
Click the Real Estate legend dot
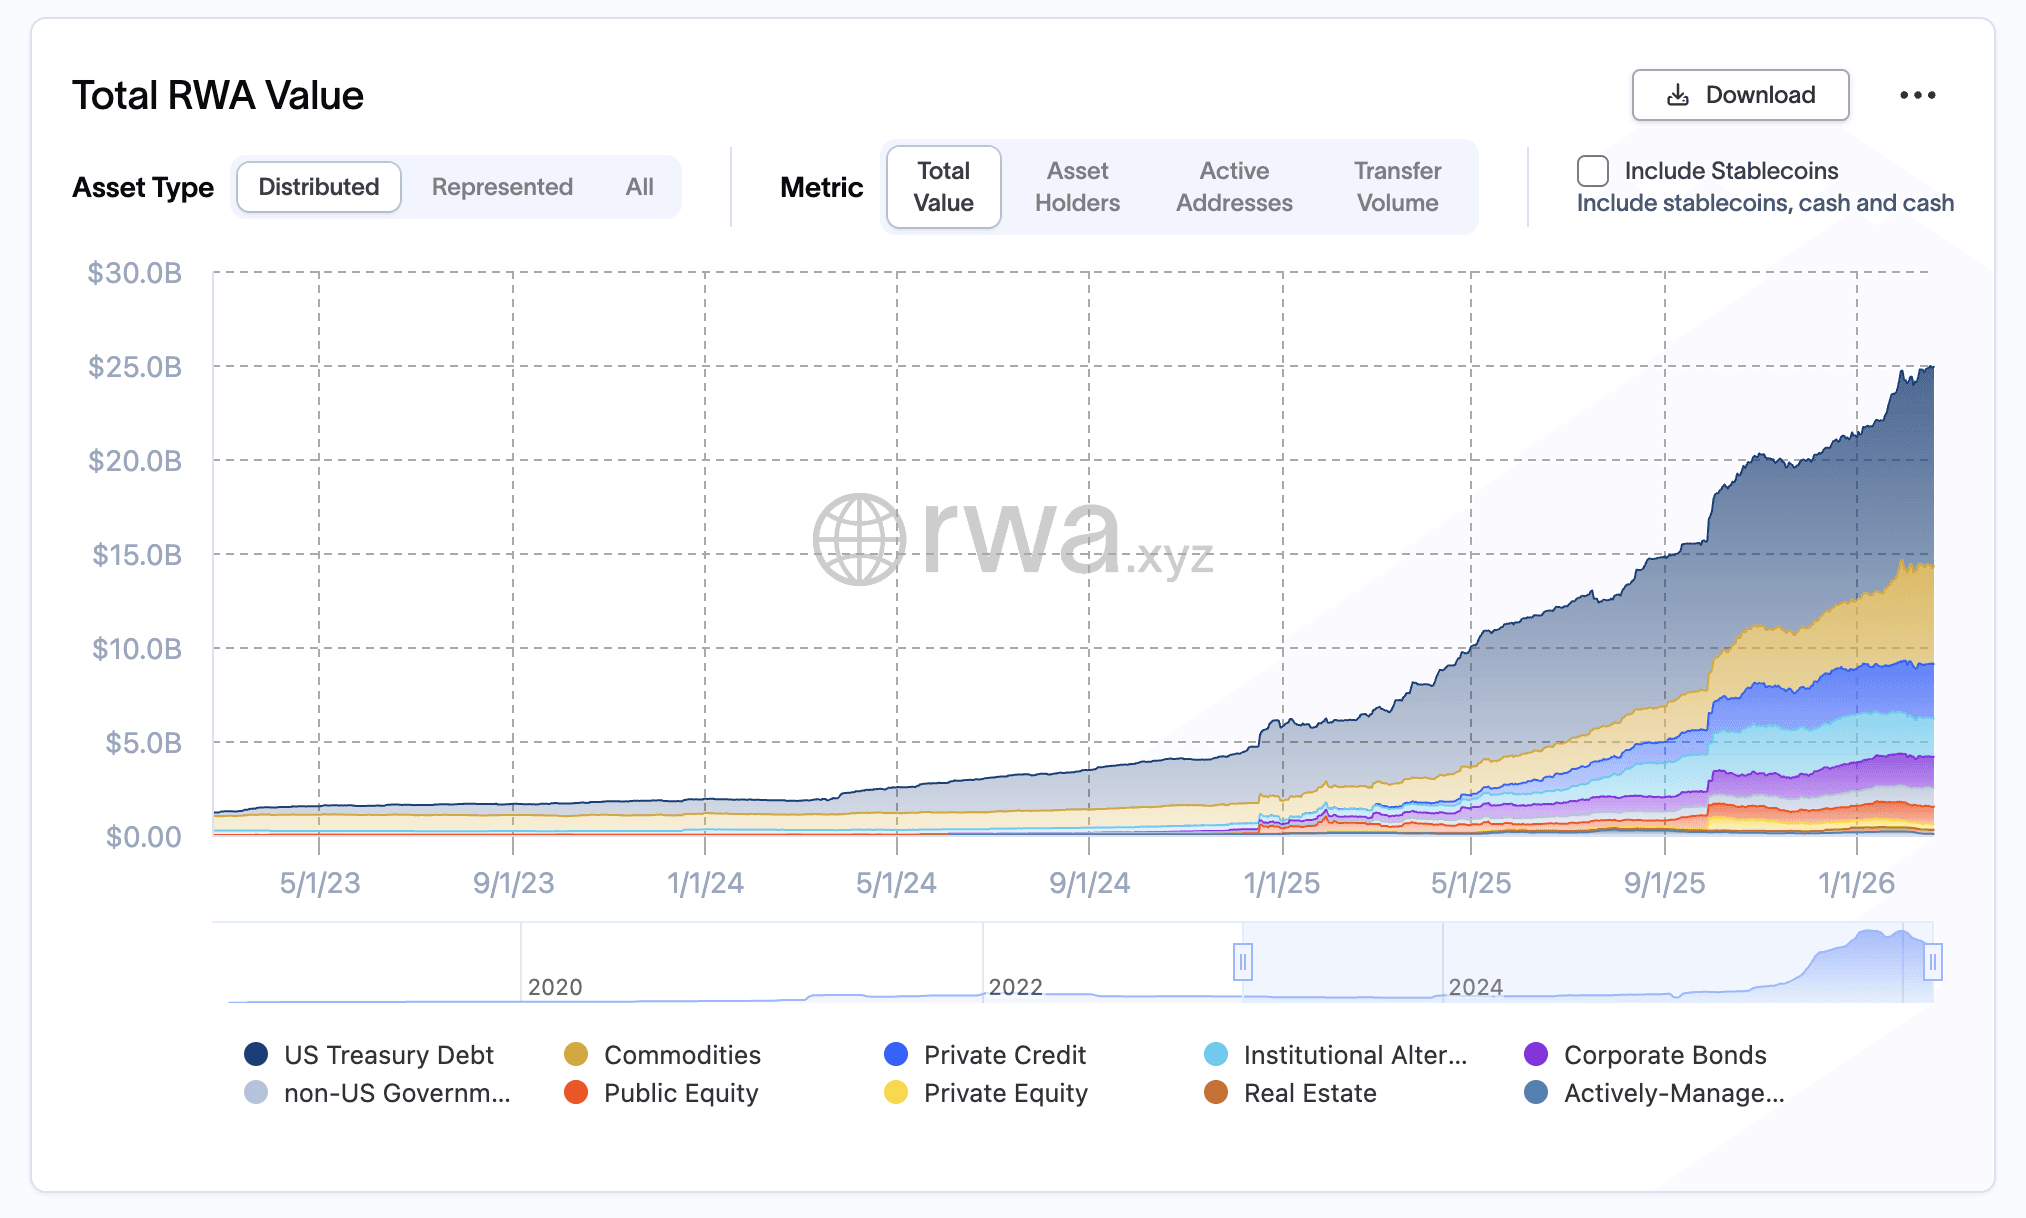[x=1216, y=1092]
